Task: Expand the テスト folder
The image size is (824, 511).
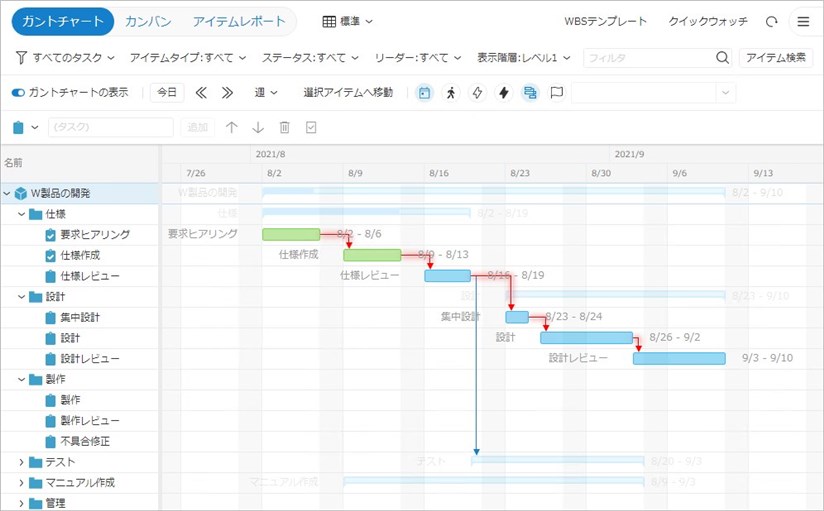Action: pos(22,462)
